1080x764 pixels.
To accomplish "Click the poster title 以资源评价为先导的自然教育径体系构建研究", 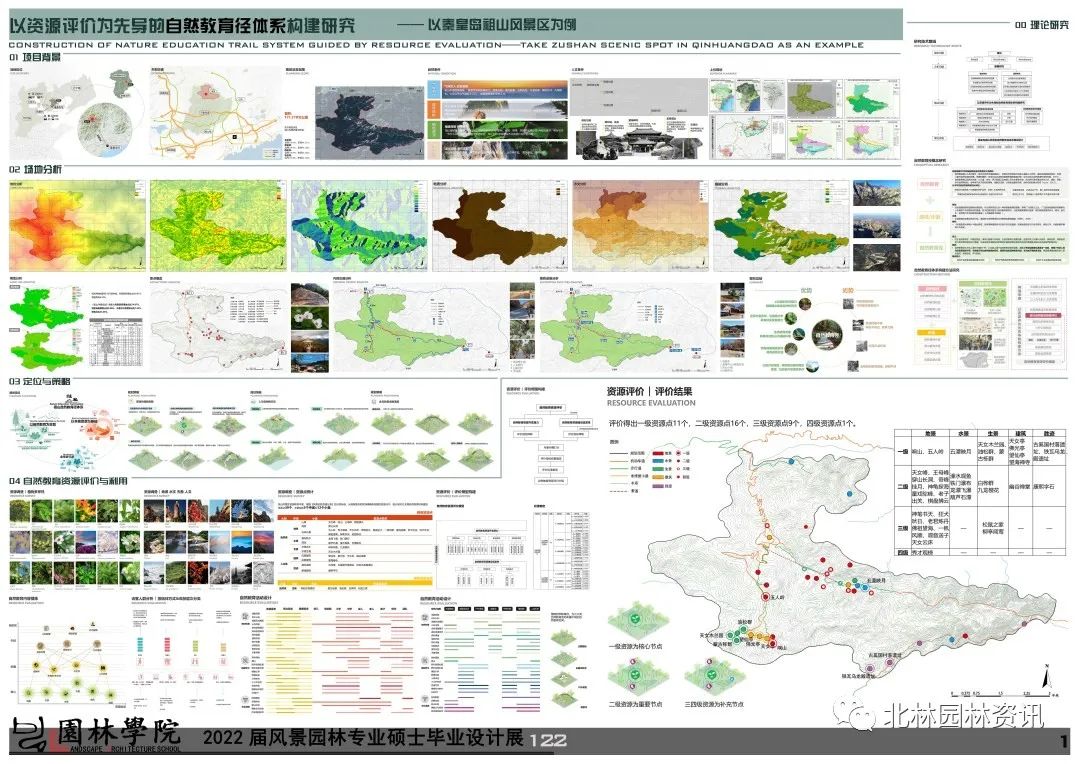I will click(x=183, y=25).
